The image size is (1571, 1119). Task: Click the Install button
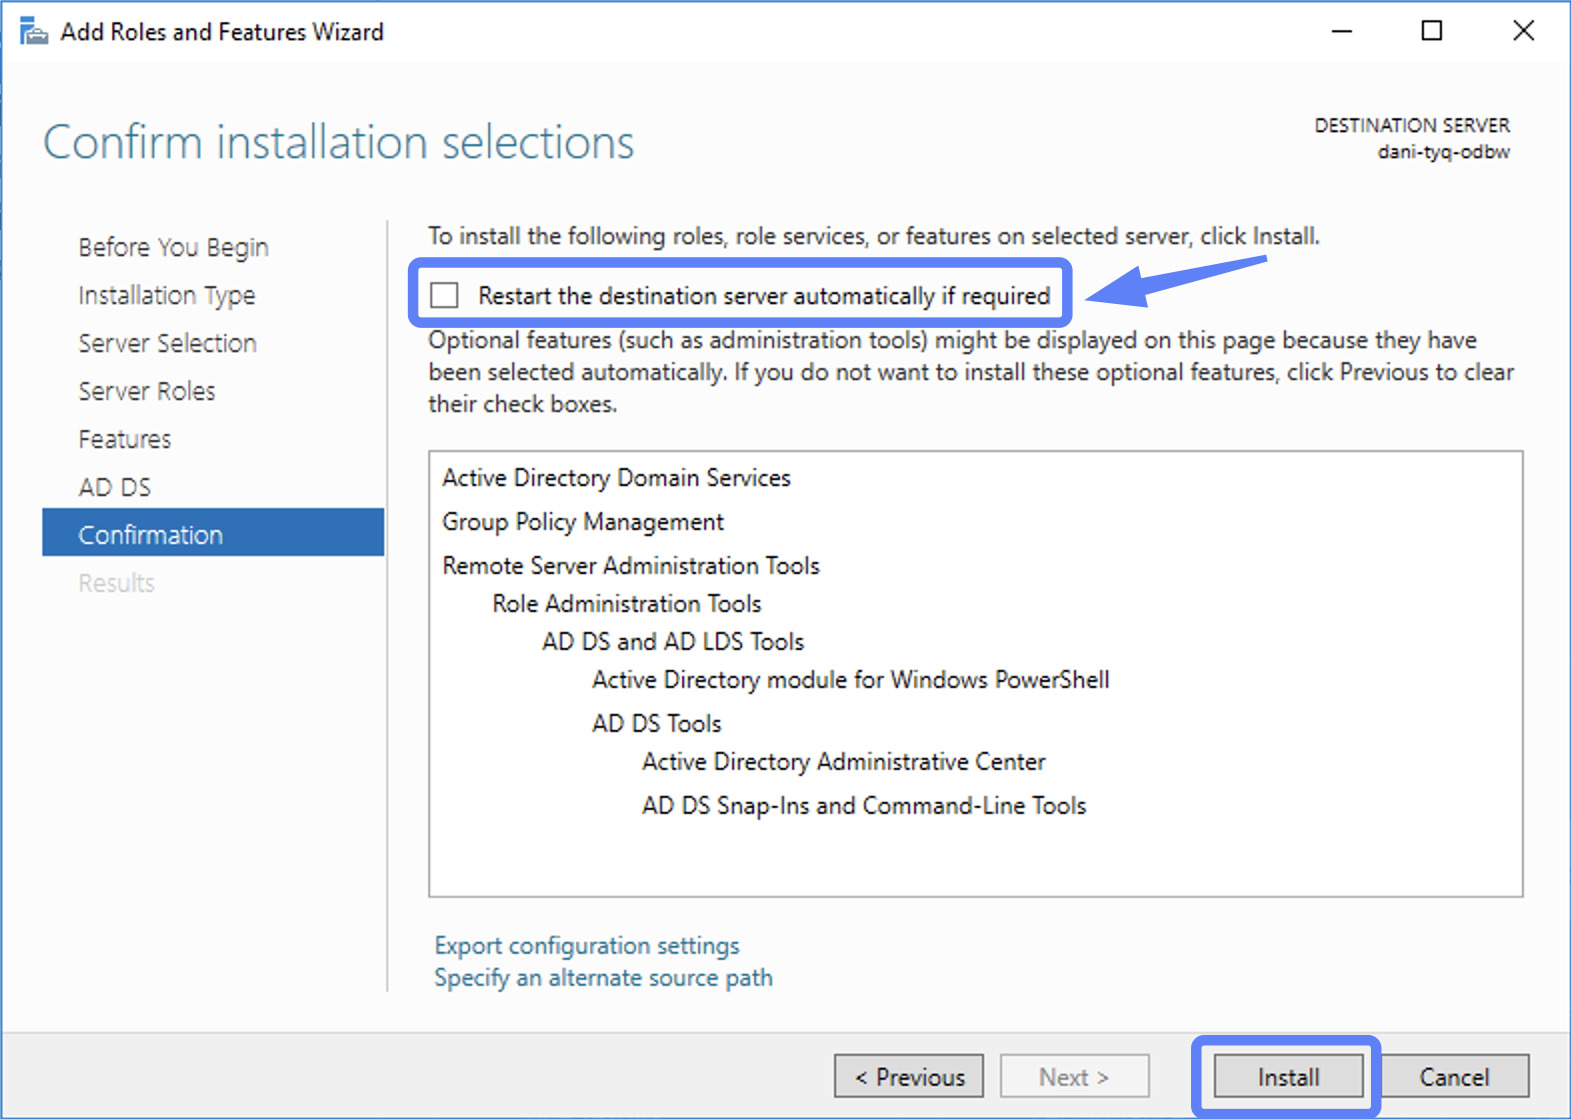pos(1288,1077)
